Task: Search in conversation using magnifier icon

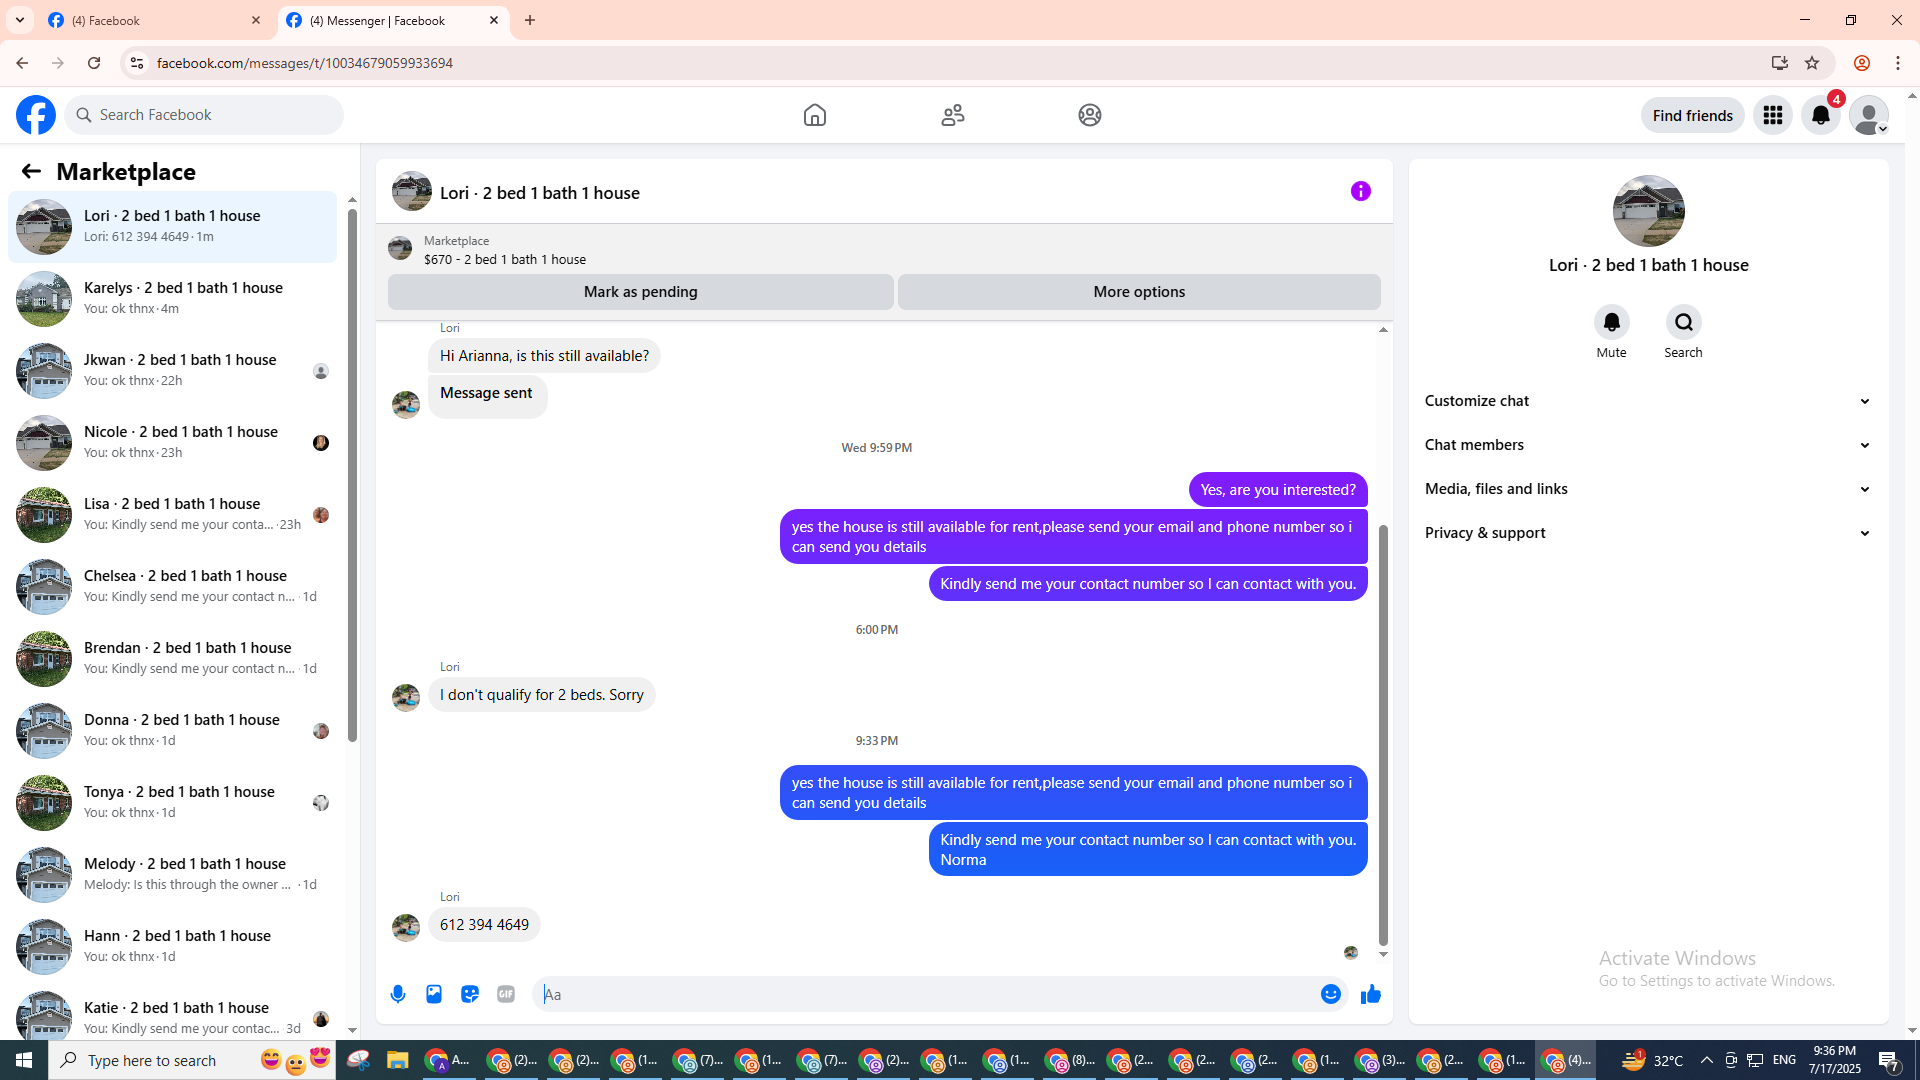Action: 1684,322
